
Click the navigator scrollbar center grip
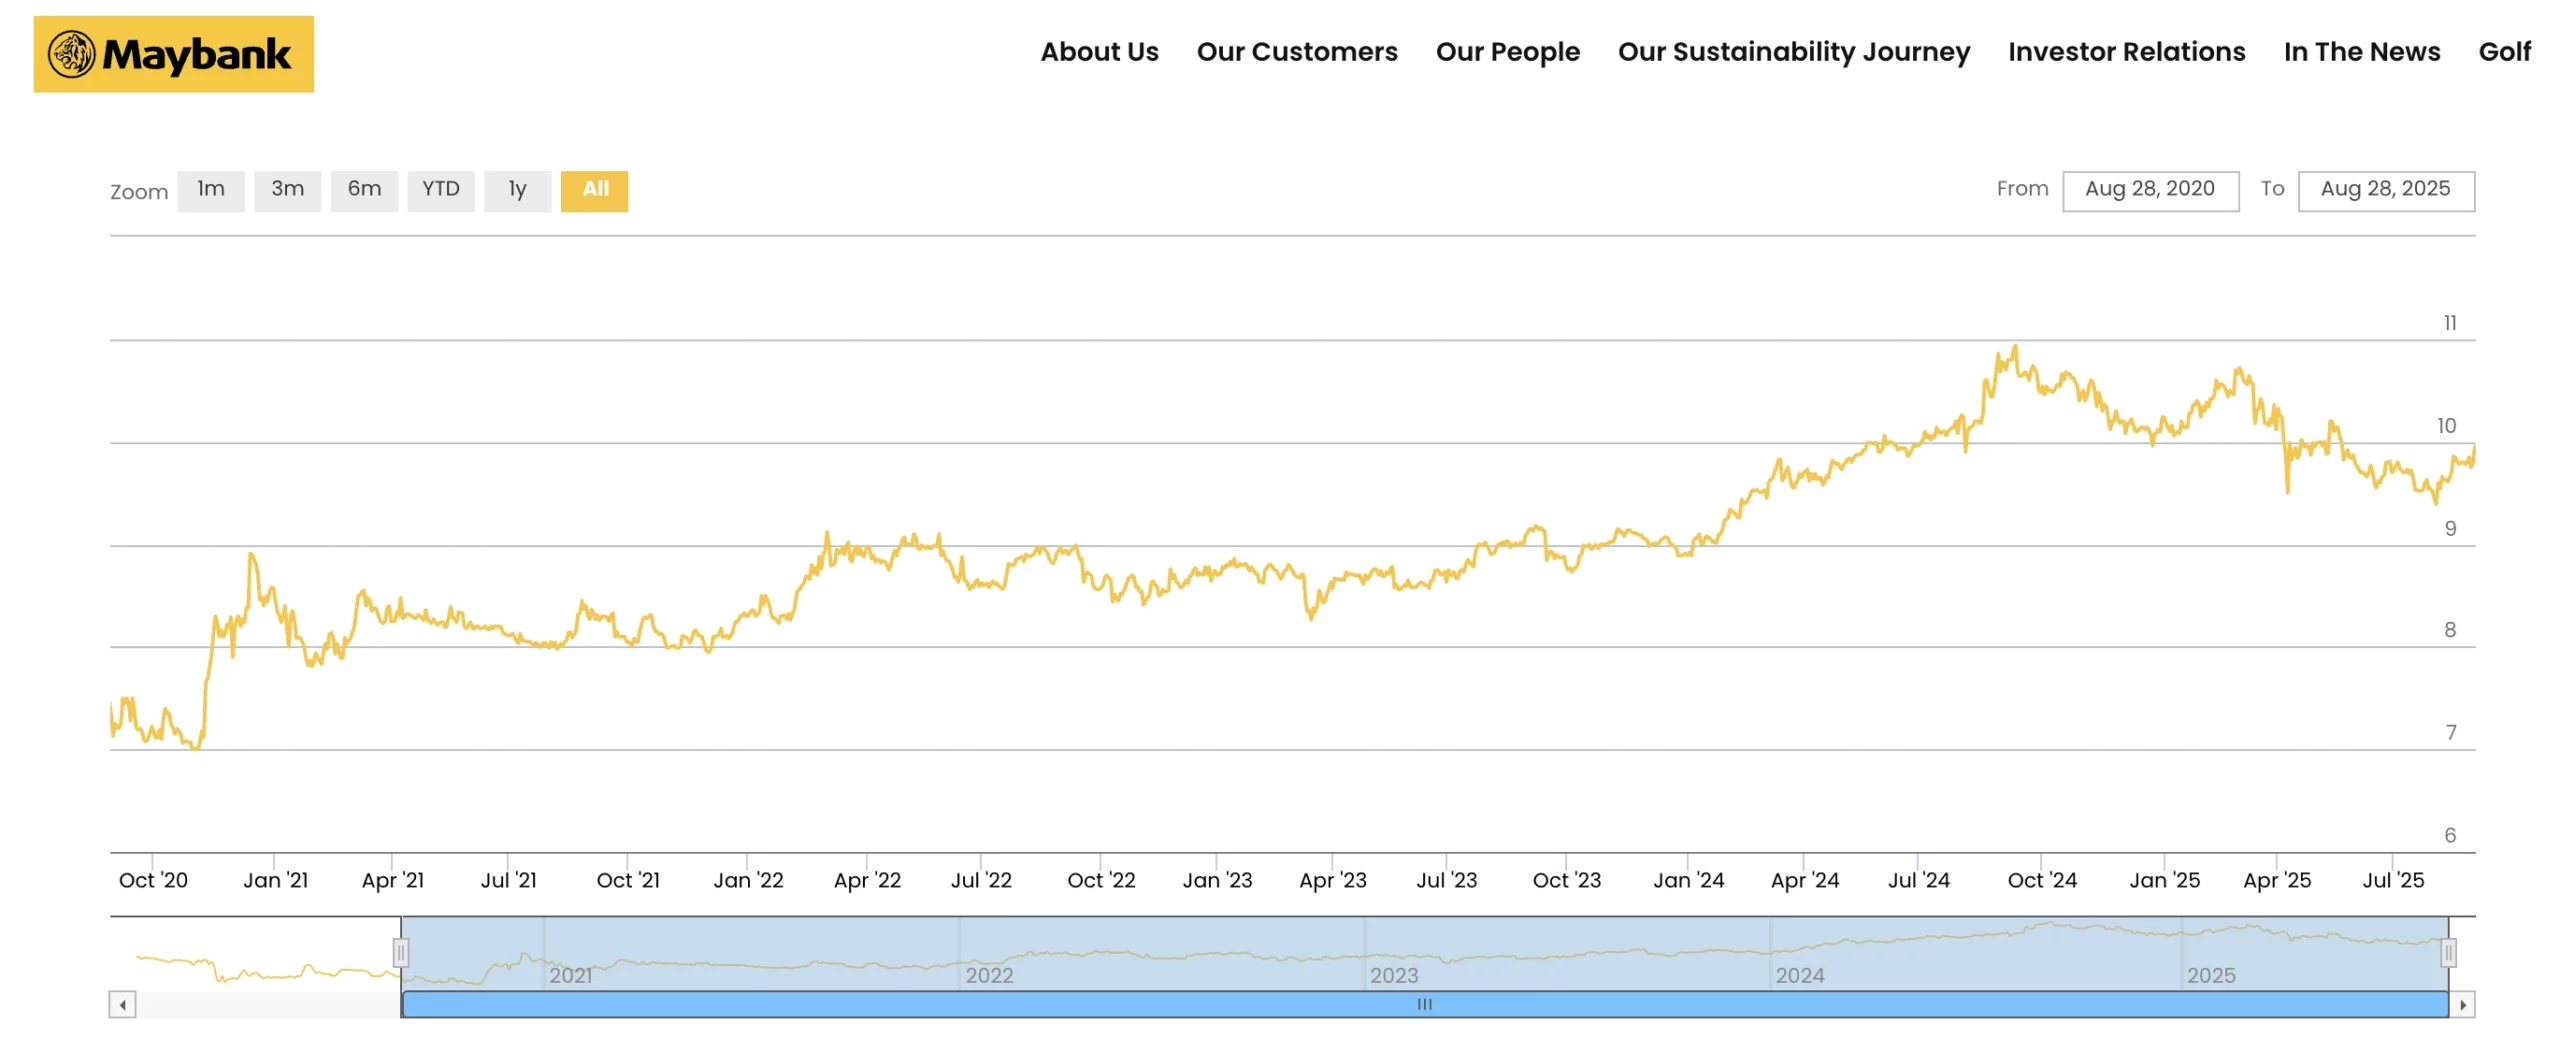[1424, 1004]
